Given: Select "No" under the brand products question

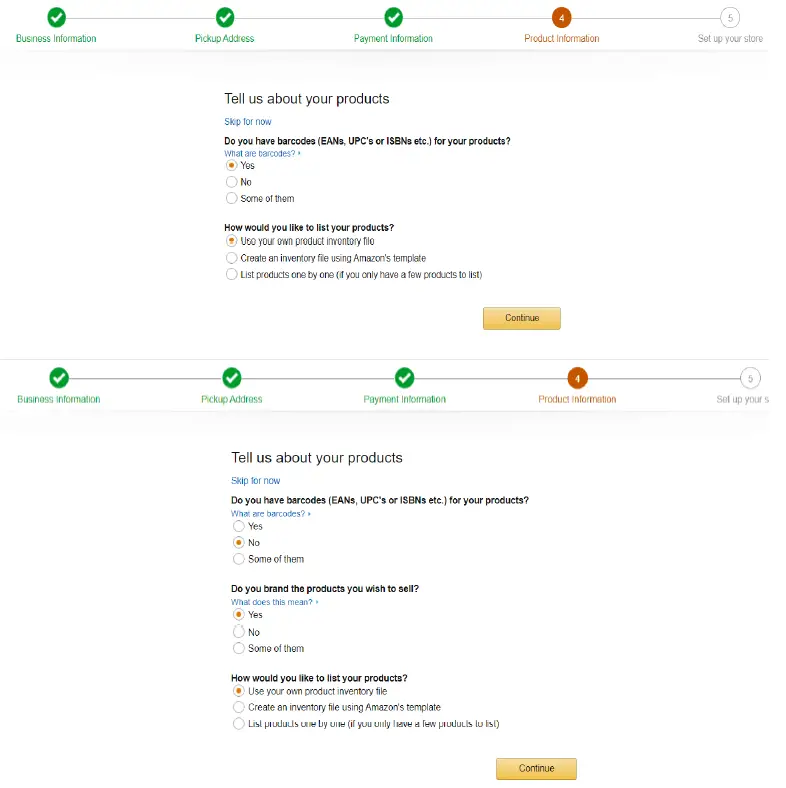Looking at the screenshot, I should 238,632.
